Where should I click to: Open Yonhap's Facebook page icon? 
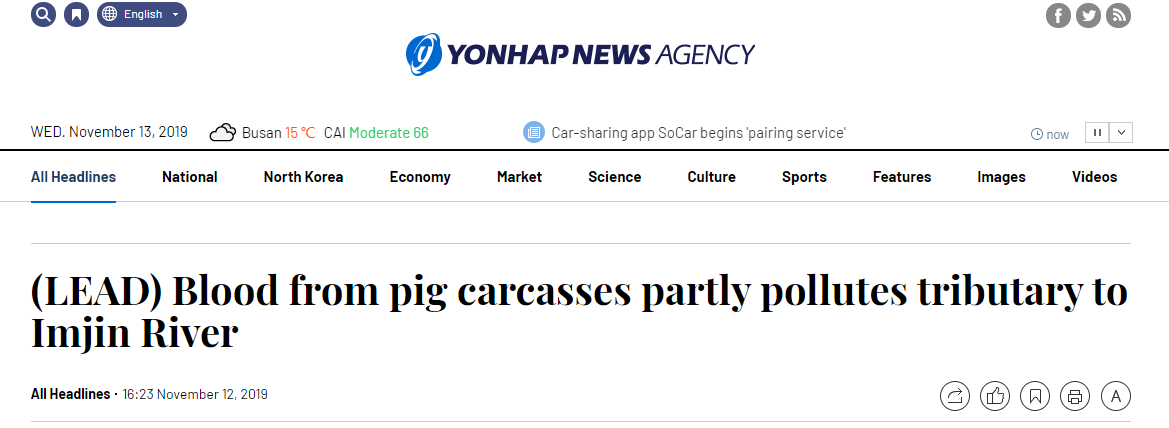pos(1058,16)
